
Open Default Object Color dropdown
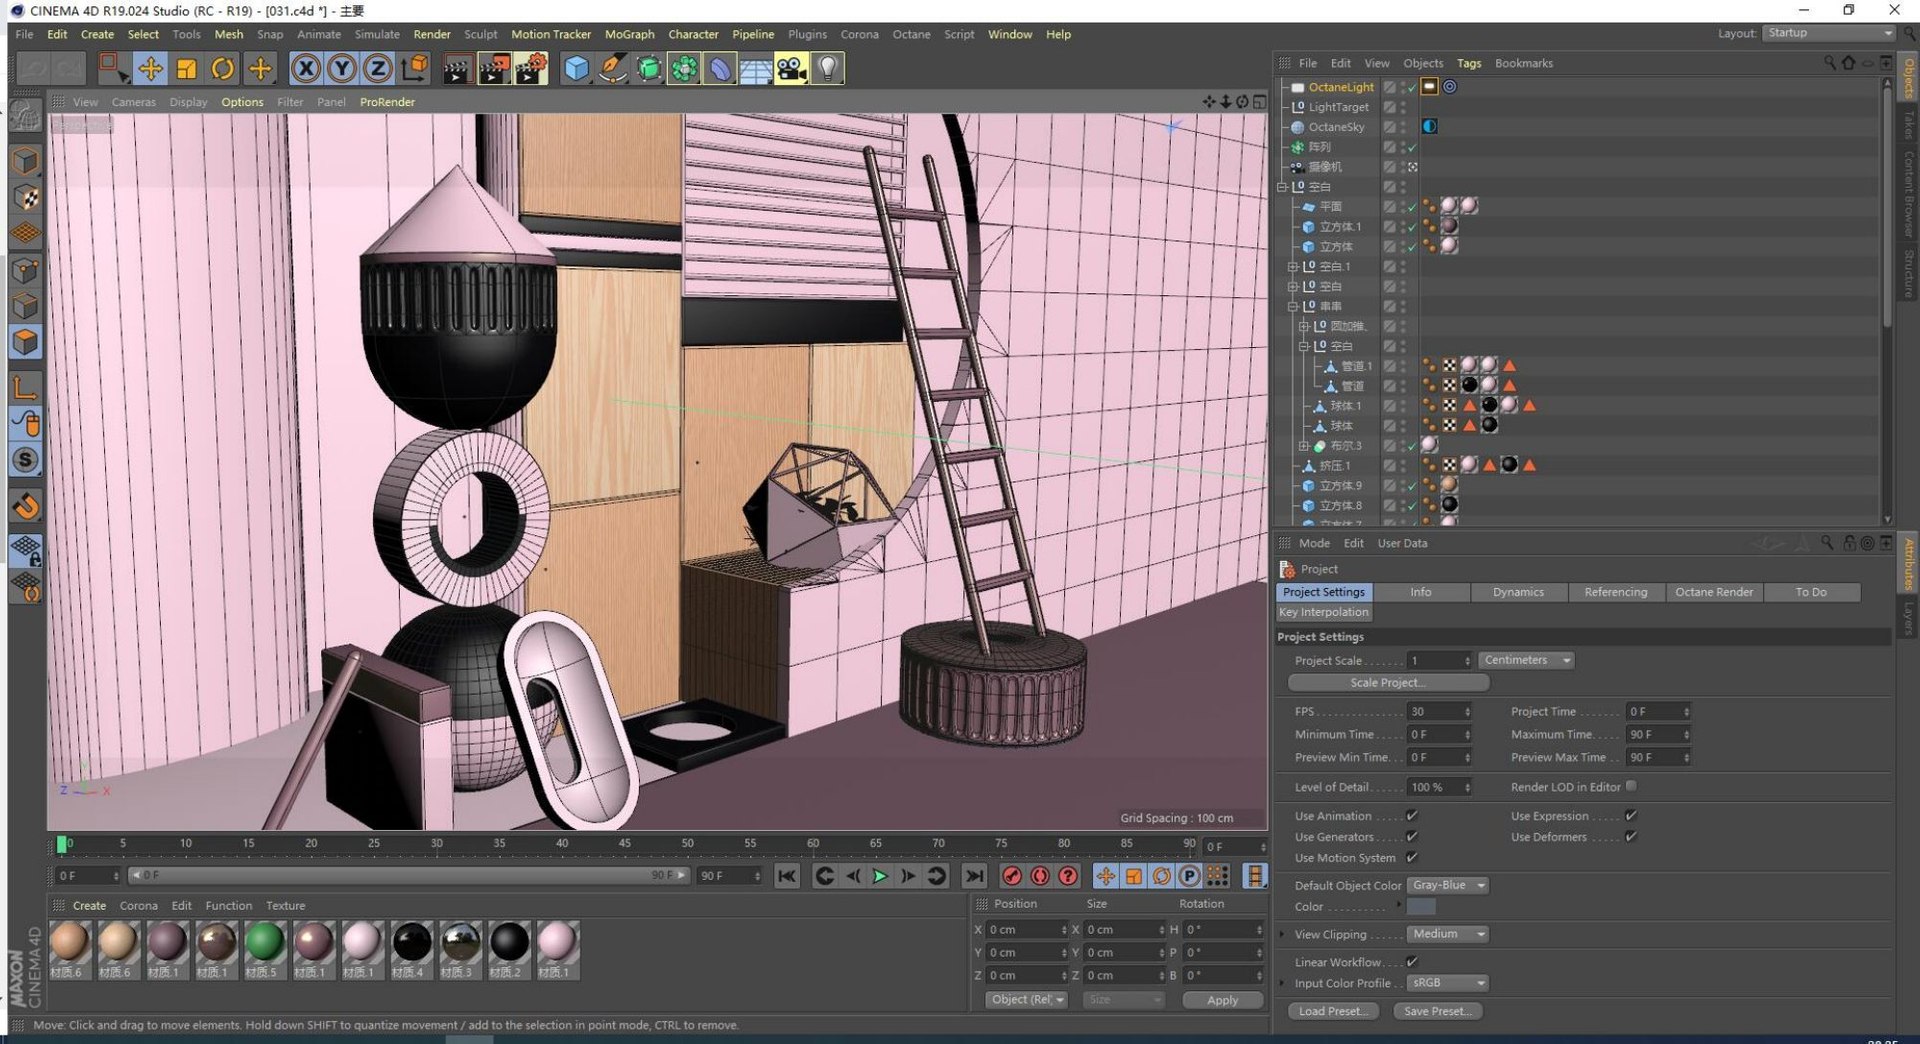click(1448, 885)
